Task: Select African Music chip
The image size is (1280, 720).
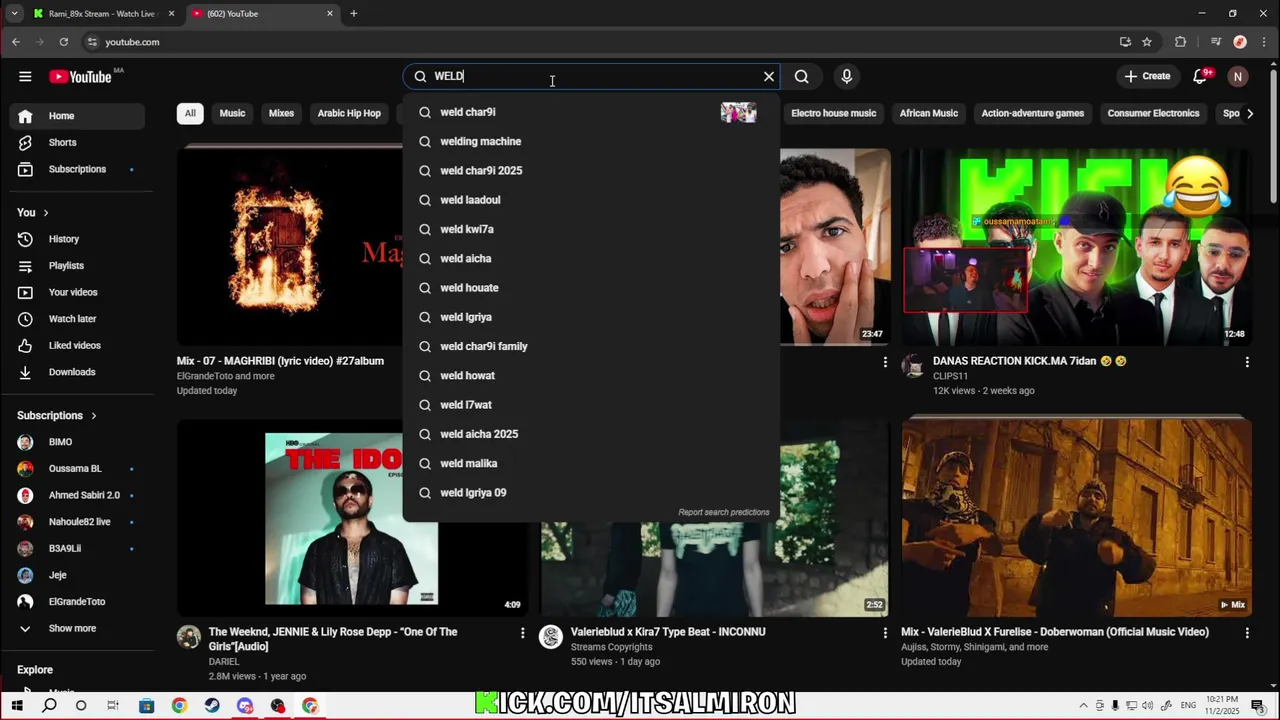Action: [x=929, y=114]
